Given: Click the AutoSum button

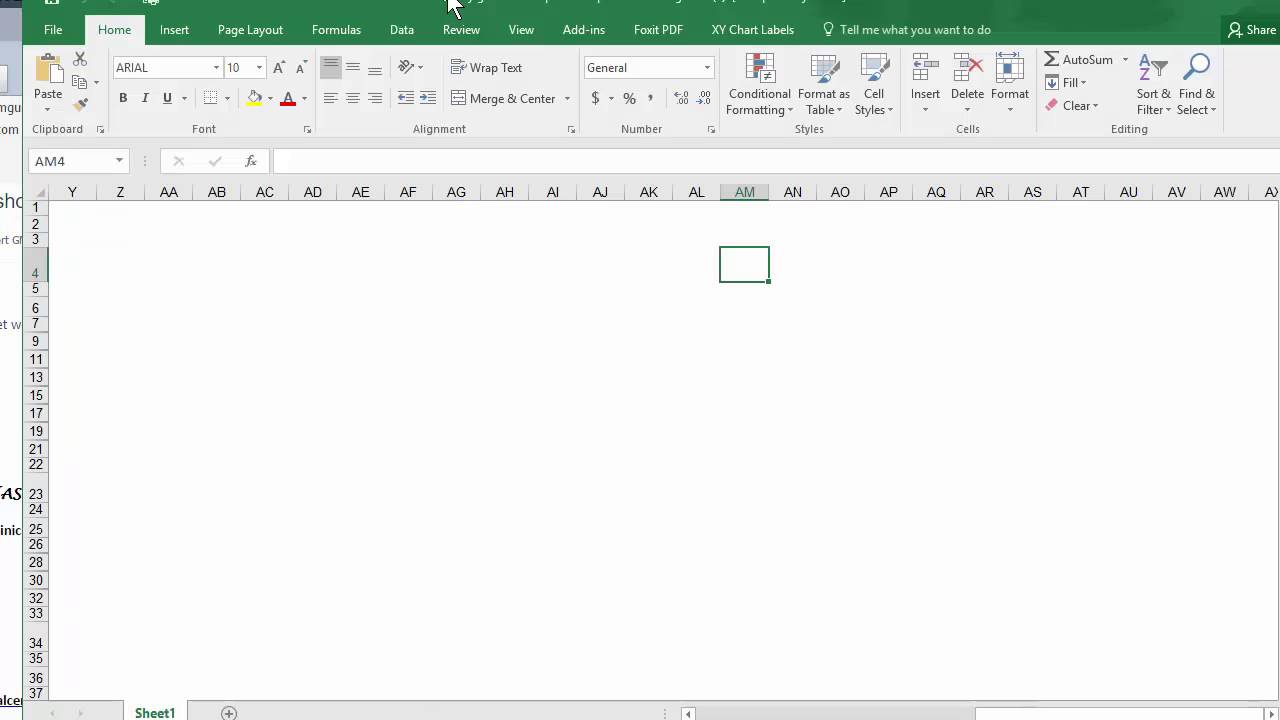Looking at the screenshot, I should pyautogui.click(x=1079, y=60).
